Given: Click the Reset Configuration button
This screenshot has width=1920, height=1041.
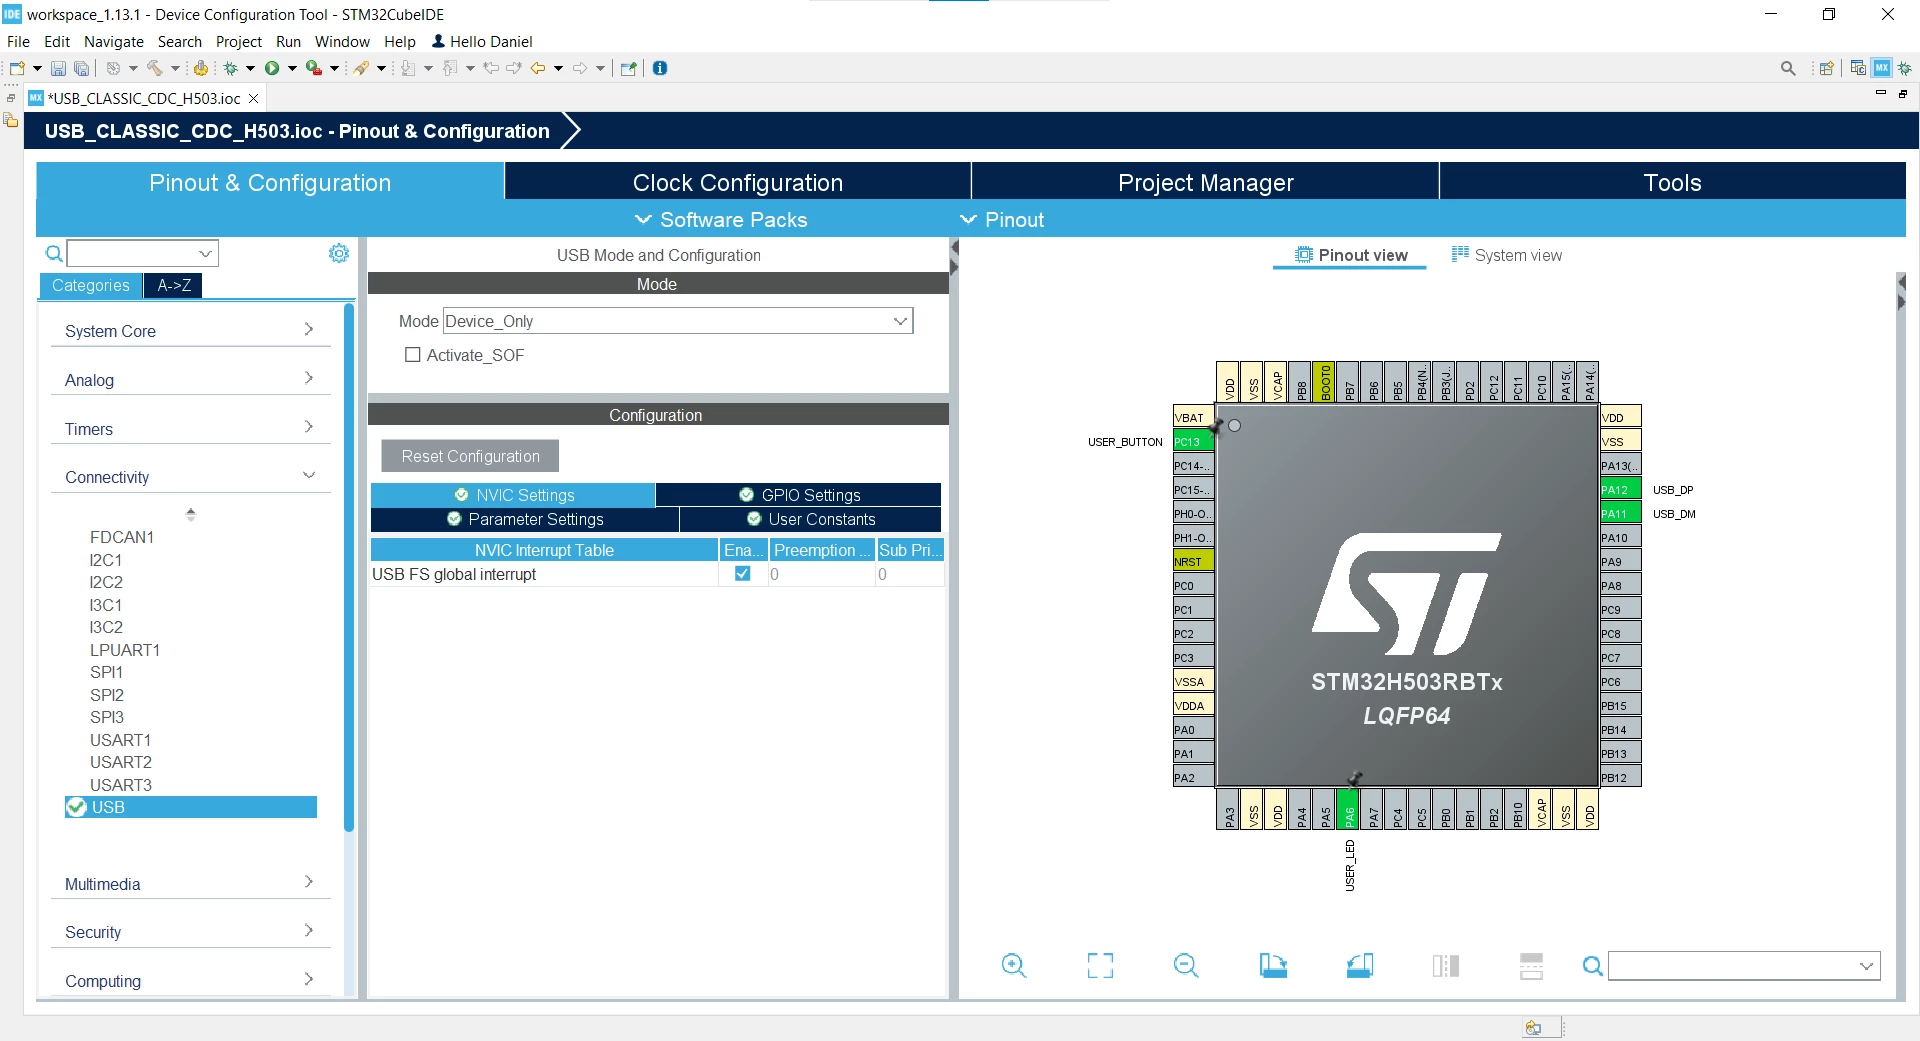Looking at the screenshot, I should click(470, 456).
